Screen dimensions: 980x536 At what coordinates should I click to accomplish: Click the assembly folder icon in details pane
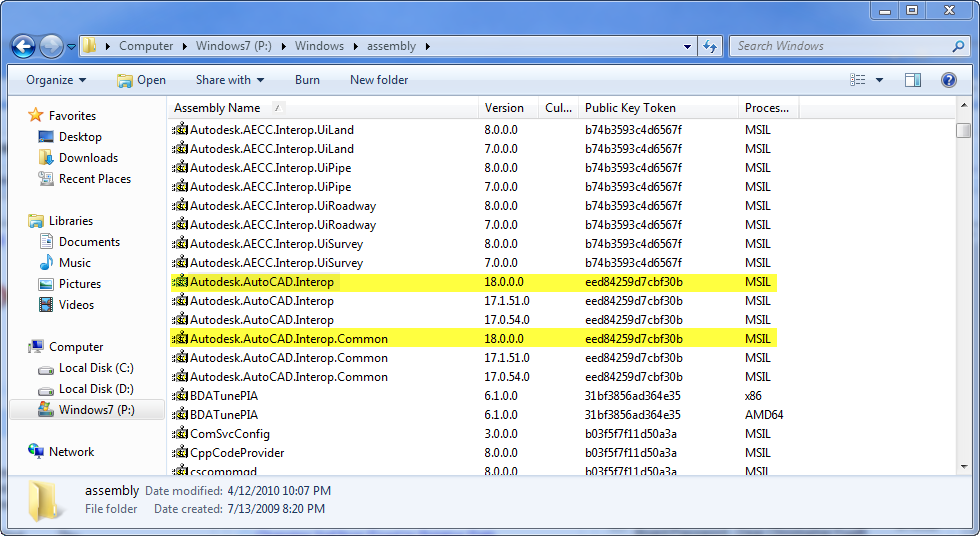tap(46, 500)
